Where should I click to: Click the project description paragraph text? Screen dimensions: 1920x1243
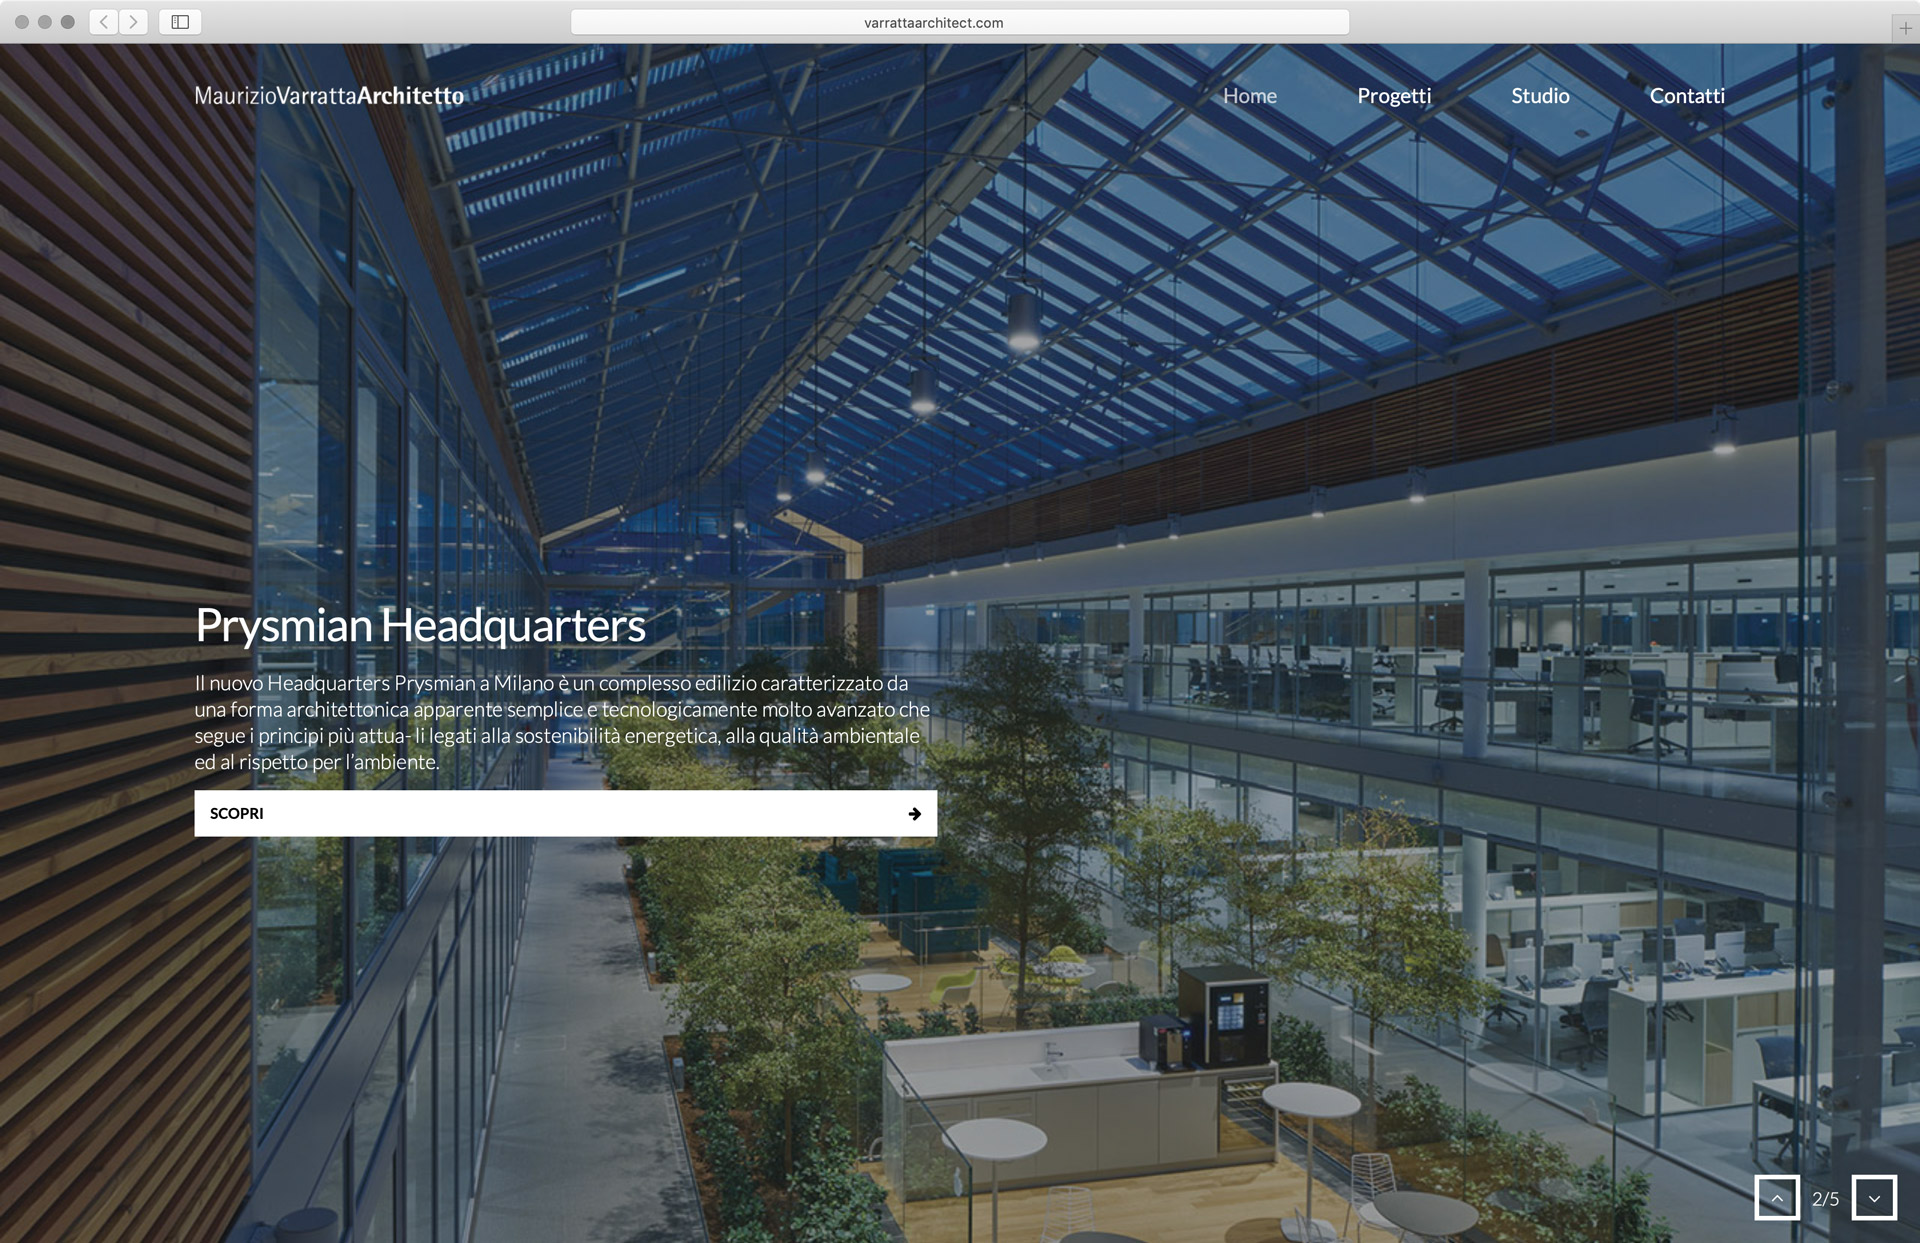(562, 722)
